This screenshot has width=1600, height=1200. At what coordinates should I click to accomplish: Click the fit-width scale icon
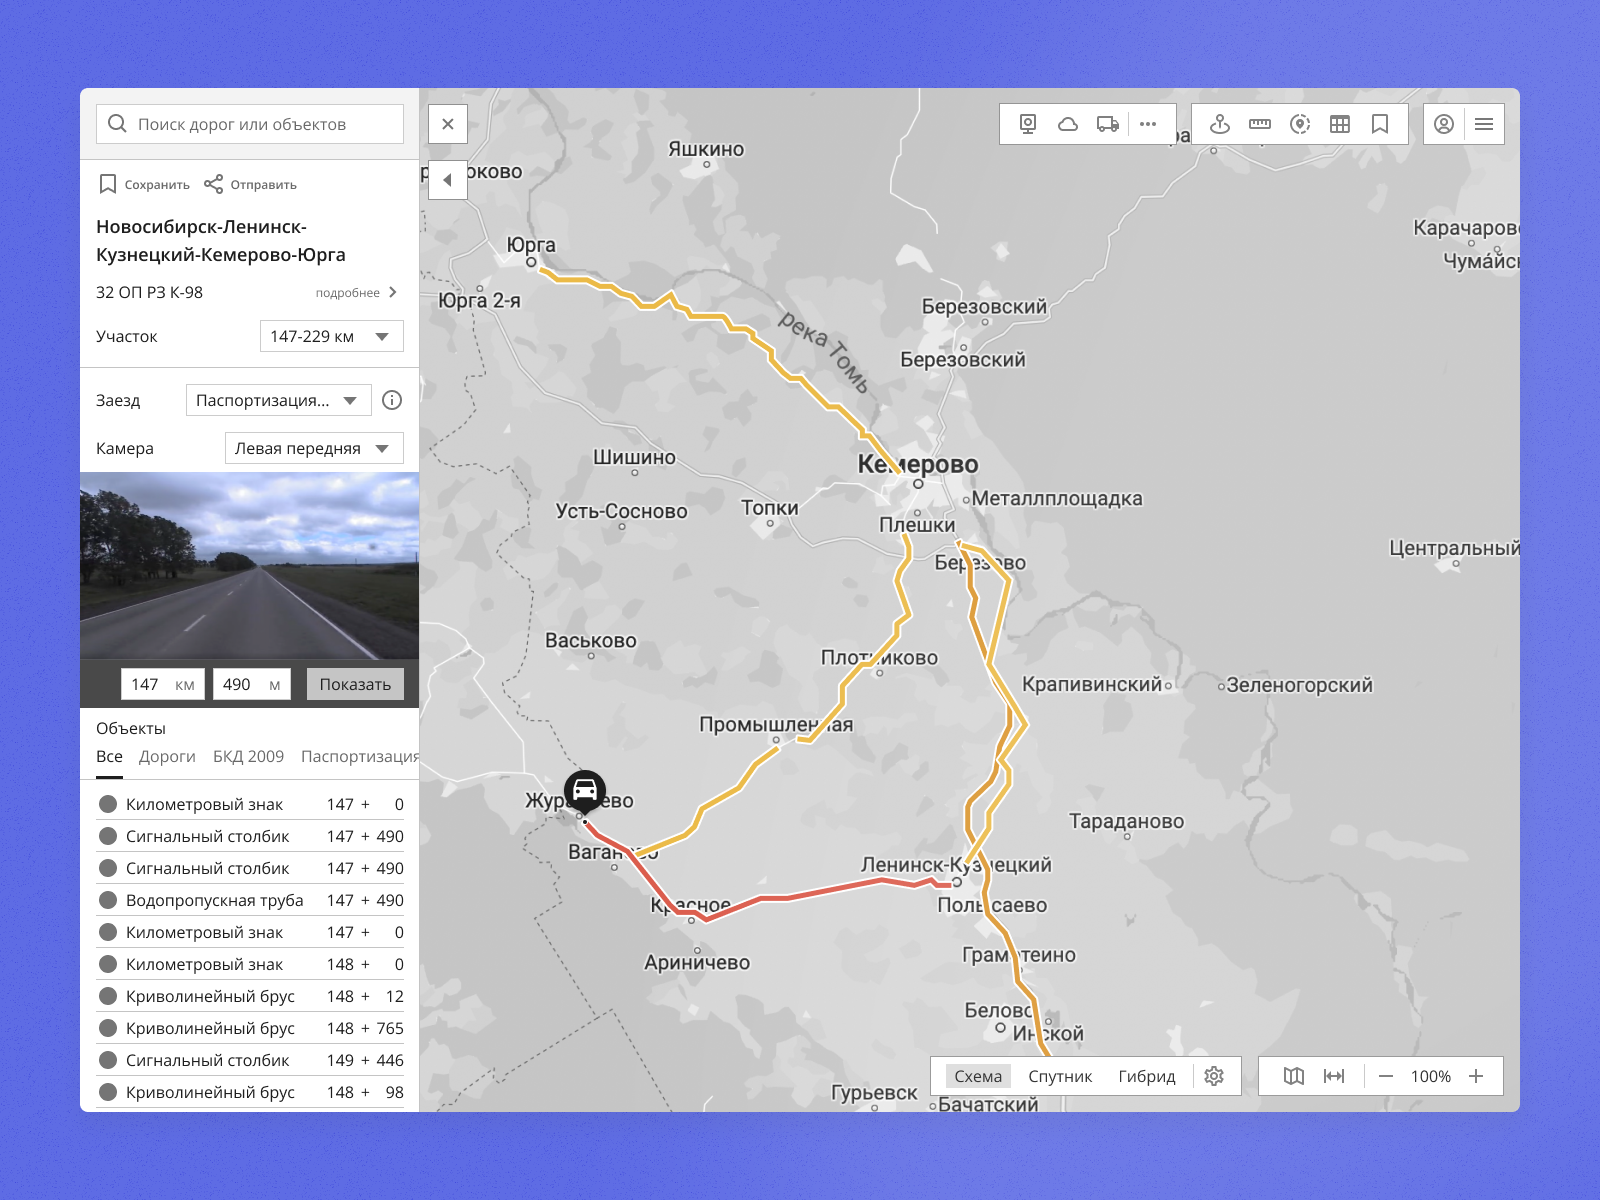click(x=1334, y=1076)
